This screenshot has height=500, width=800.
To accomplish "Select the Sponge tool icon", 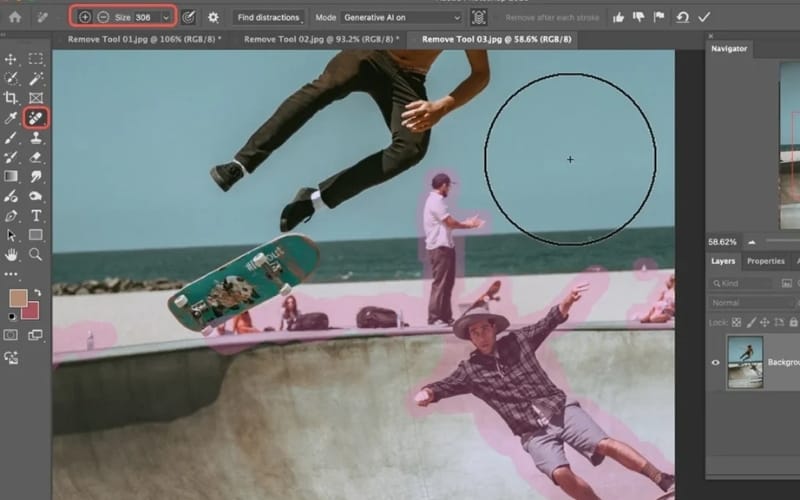I will [x=36, y=196].
